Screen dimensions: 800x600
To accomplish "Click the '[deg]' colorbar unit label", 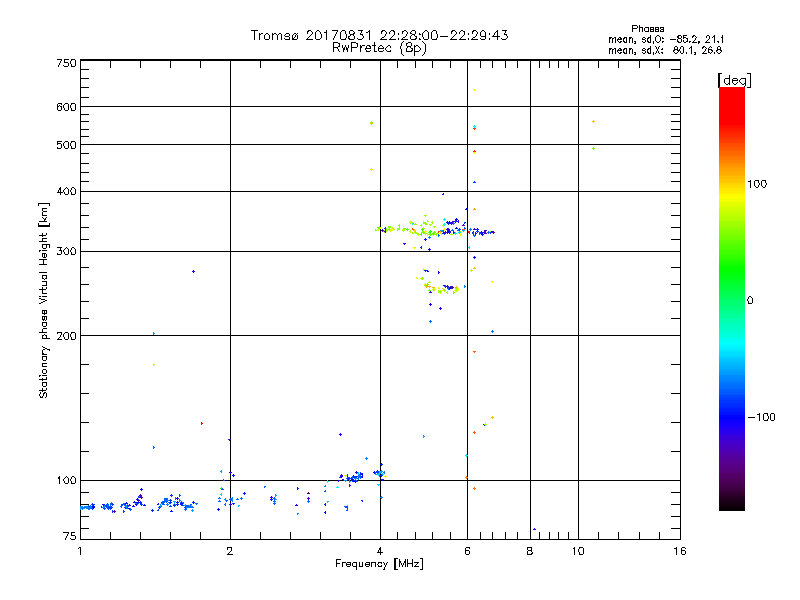I will [734, 80].
